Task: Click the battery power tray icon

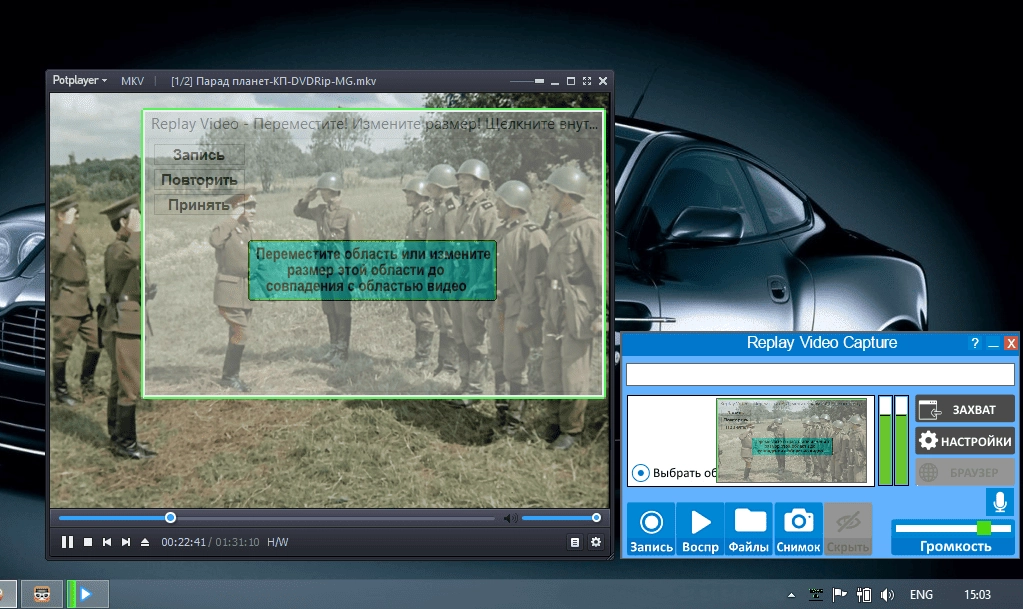Action: click(x=864, y=595)
